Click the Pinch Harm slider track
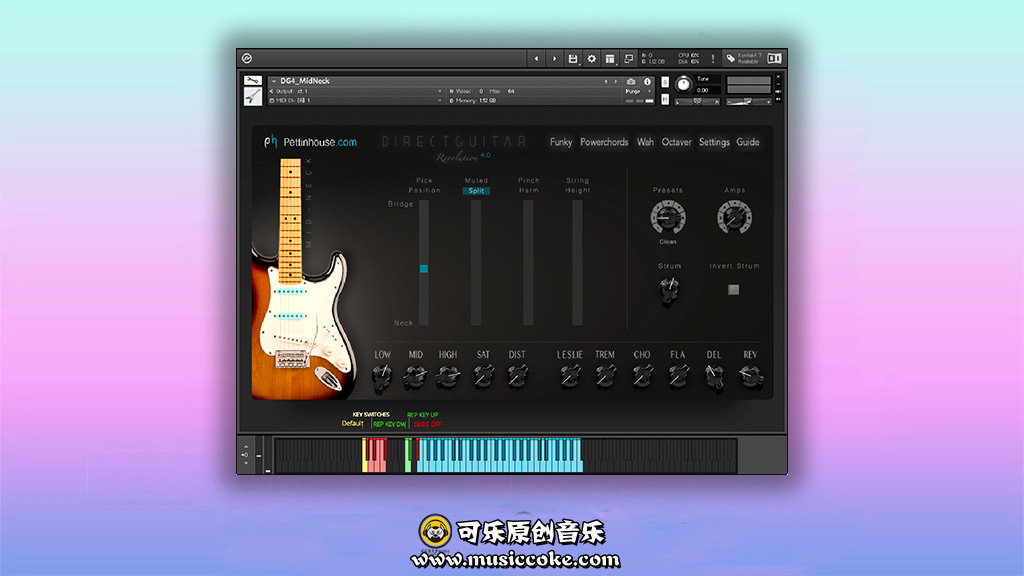Screen dimensions: 1024x576 click(528, 263)
